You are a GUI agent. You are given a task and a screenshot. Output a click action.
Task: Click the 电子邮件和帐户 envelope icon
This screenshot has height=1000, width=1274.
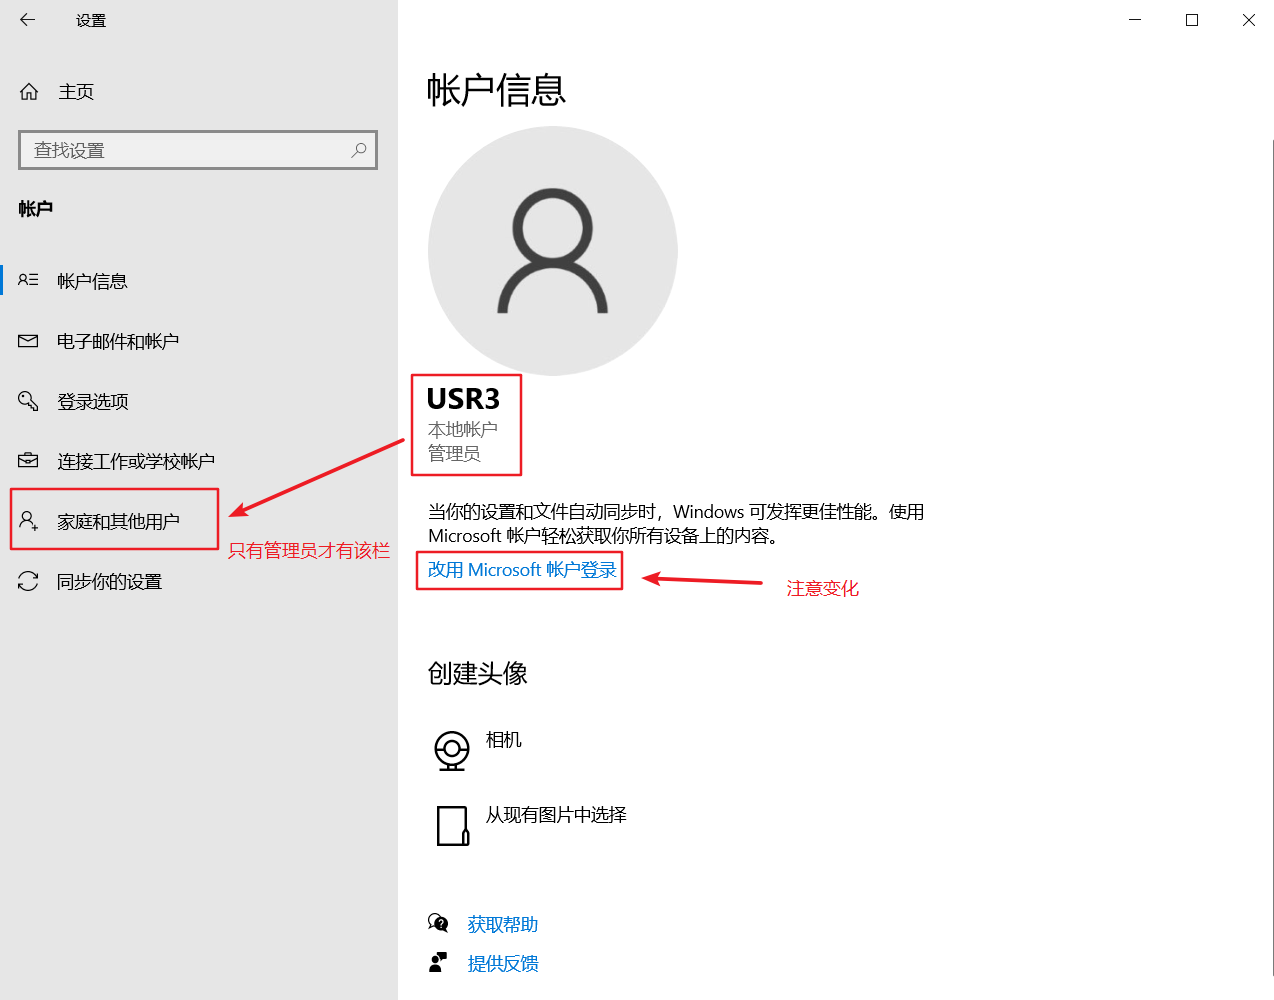[28, 341]
